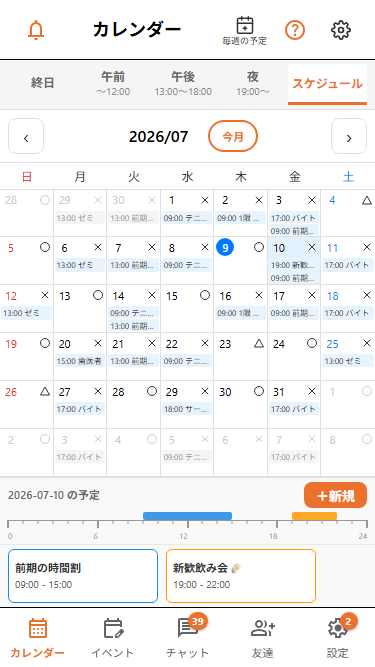Select the 午後 13:00～18:00 tab
Viewport: 375px width, 667px height.
(x=183, y=83)
